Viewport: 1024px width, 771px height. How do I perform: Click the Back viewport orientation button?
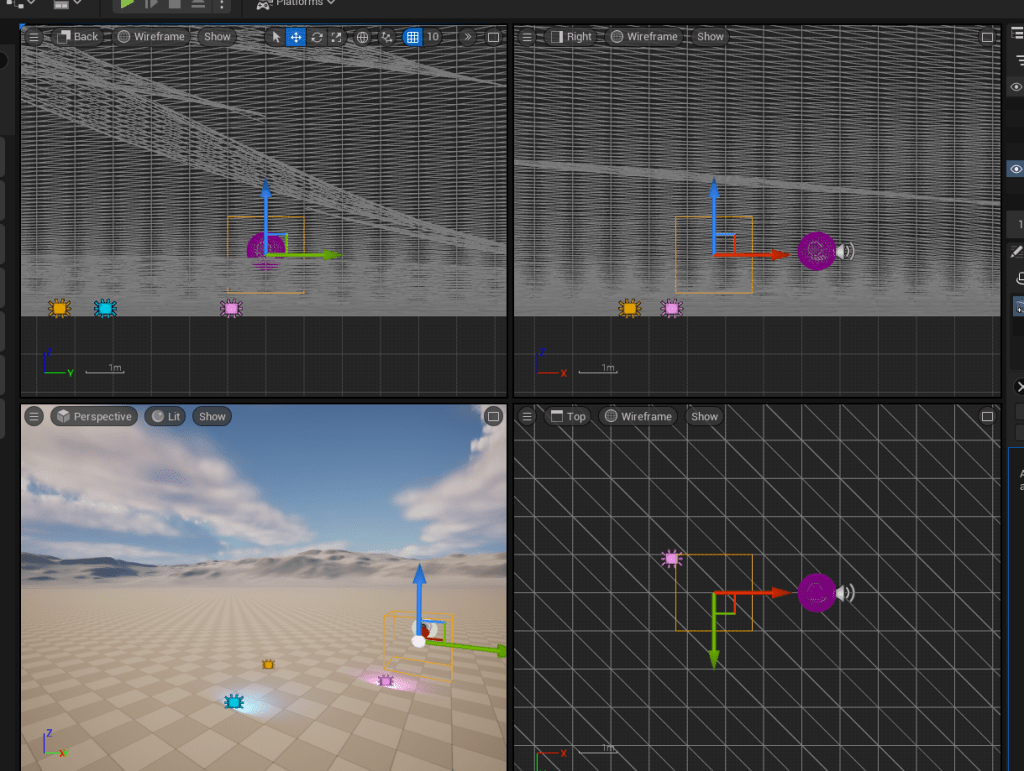[x=77, y=37]
